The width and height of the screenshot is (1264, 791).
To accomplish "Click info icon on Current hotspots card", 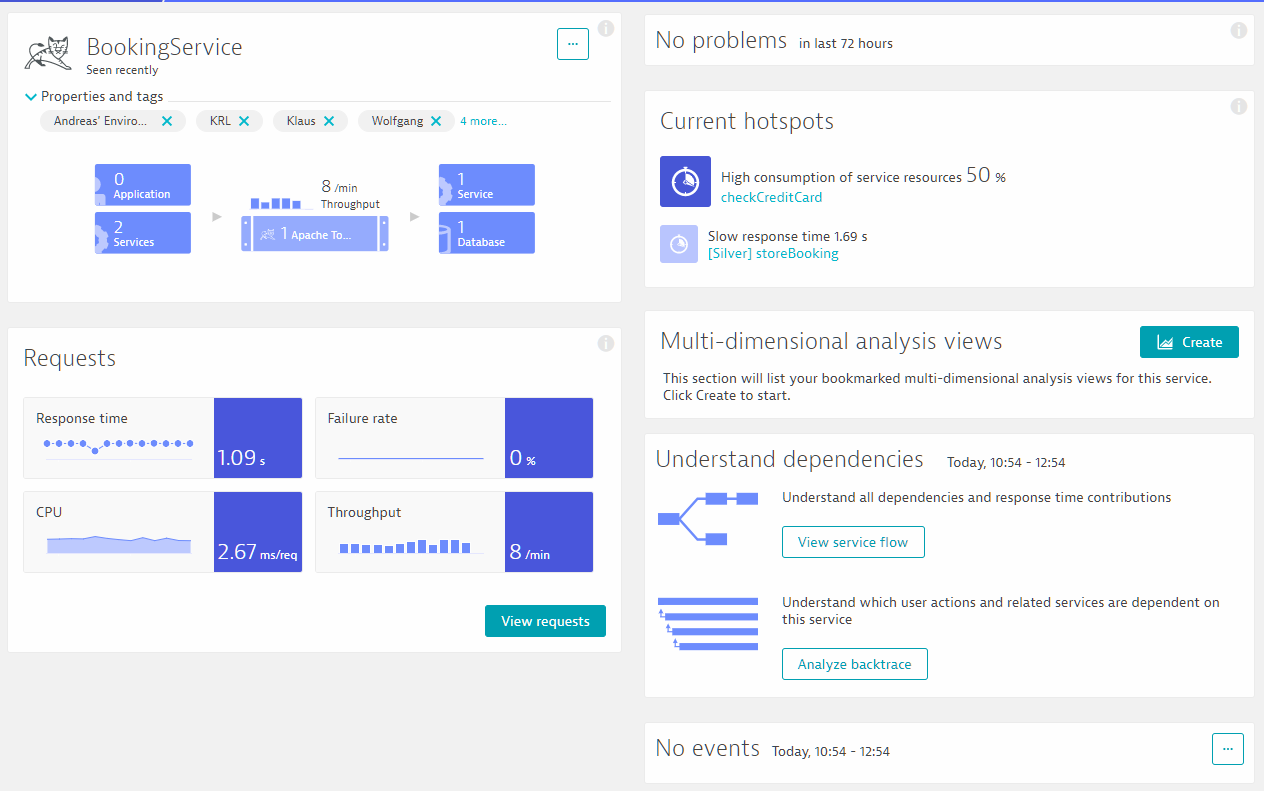I will coord(1238,106).
